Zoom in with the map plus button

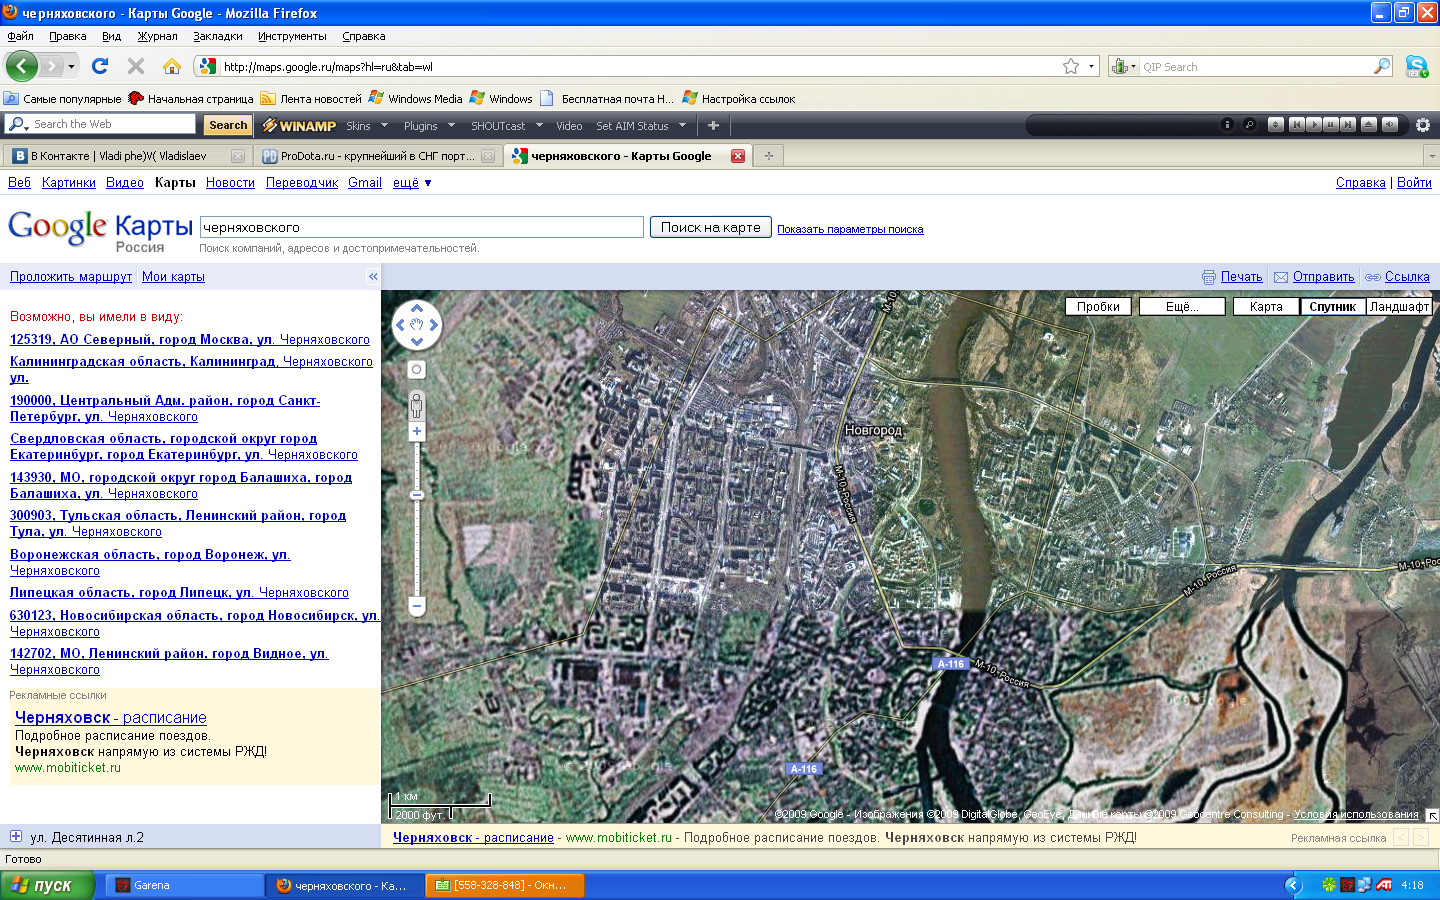click(x=417, y=431)
